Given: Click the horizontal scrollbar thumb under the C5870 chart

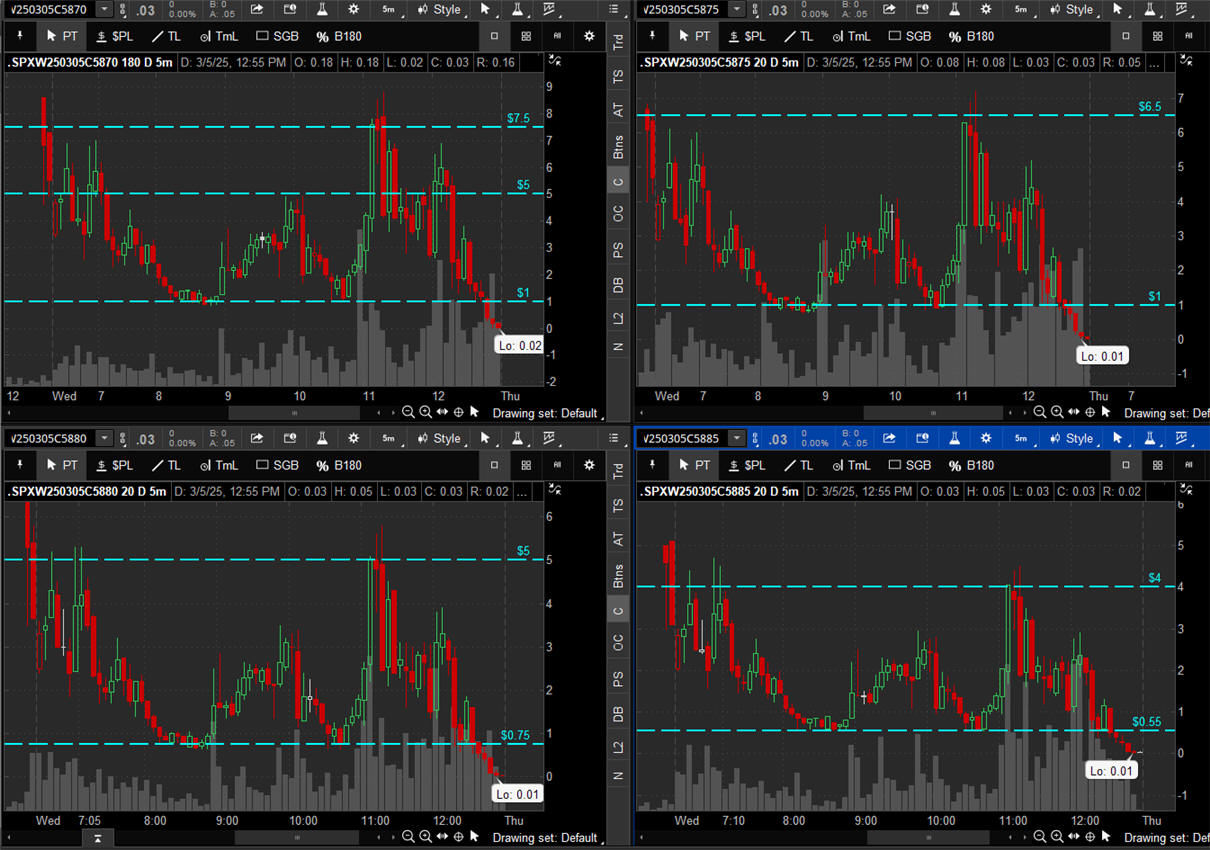Looking at the screenshot, I should (293, 412).
